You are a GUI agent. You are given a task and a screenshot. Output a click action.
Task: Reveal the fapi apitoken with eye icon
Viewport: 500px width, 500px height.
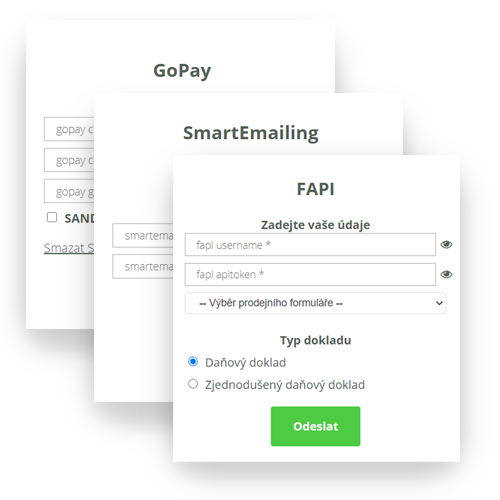pyautogui.click(x=446, y=274)
